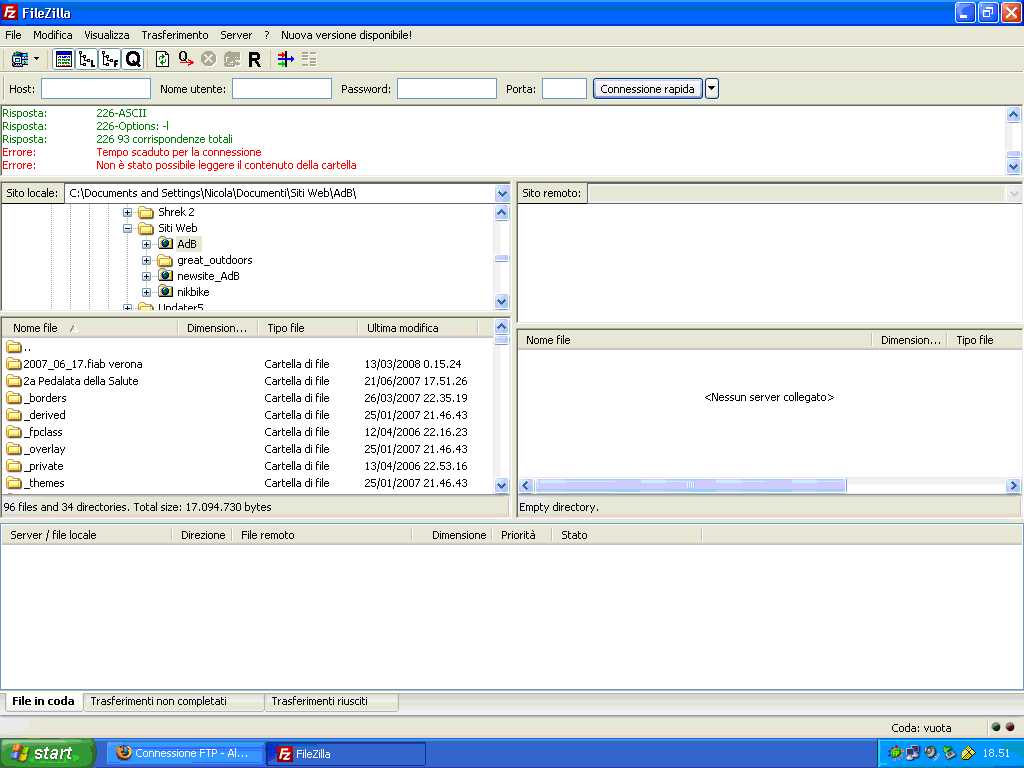Open the Modifica menu

click(x=53, y=35)
